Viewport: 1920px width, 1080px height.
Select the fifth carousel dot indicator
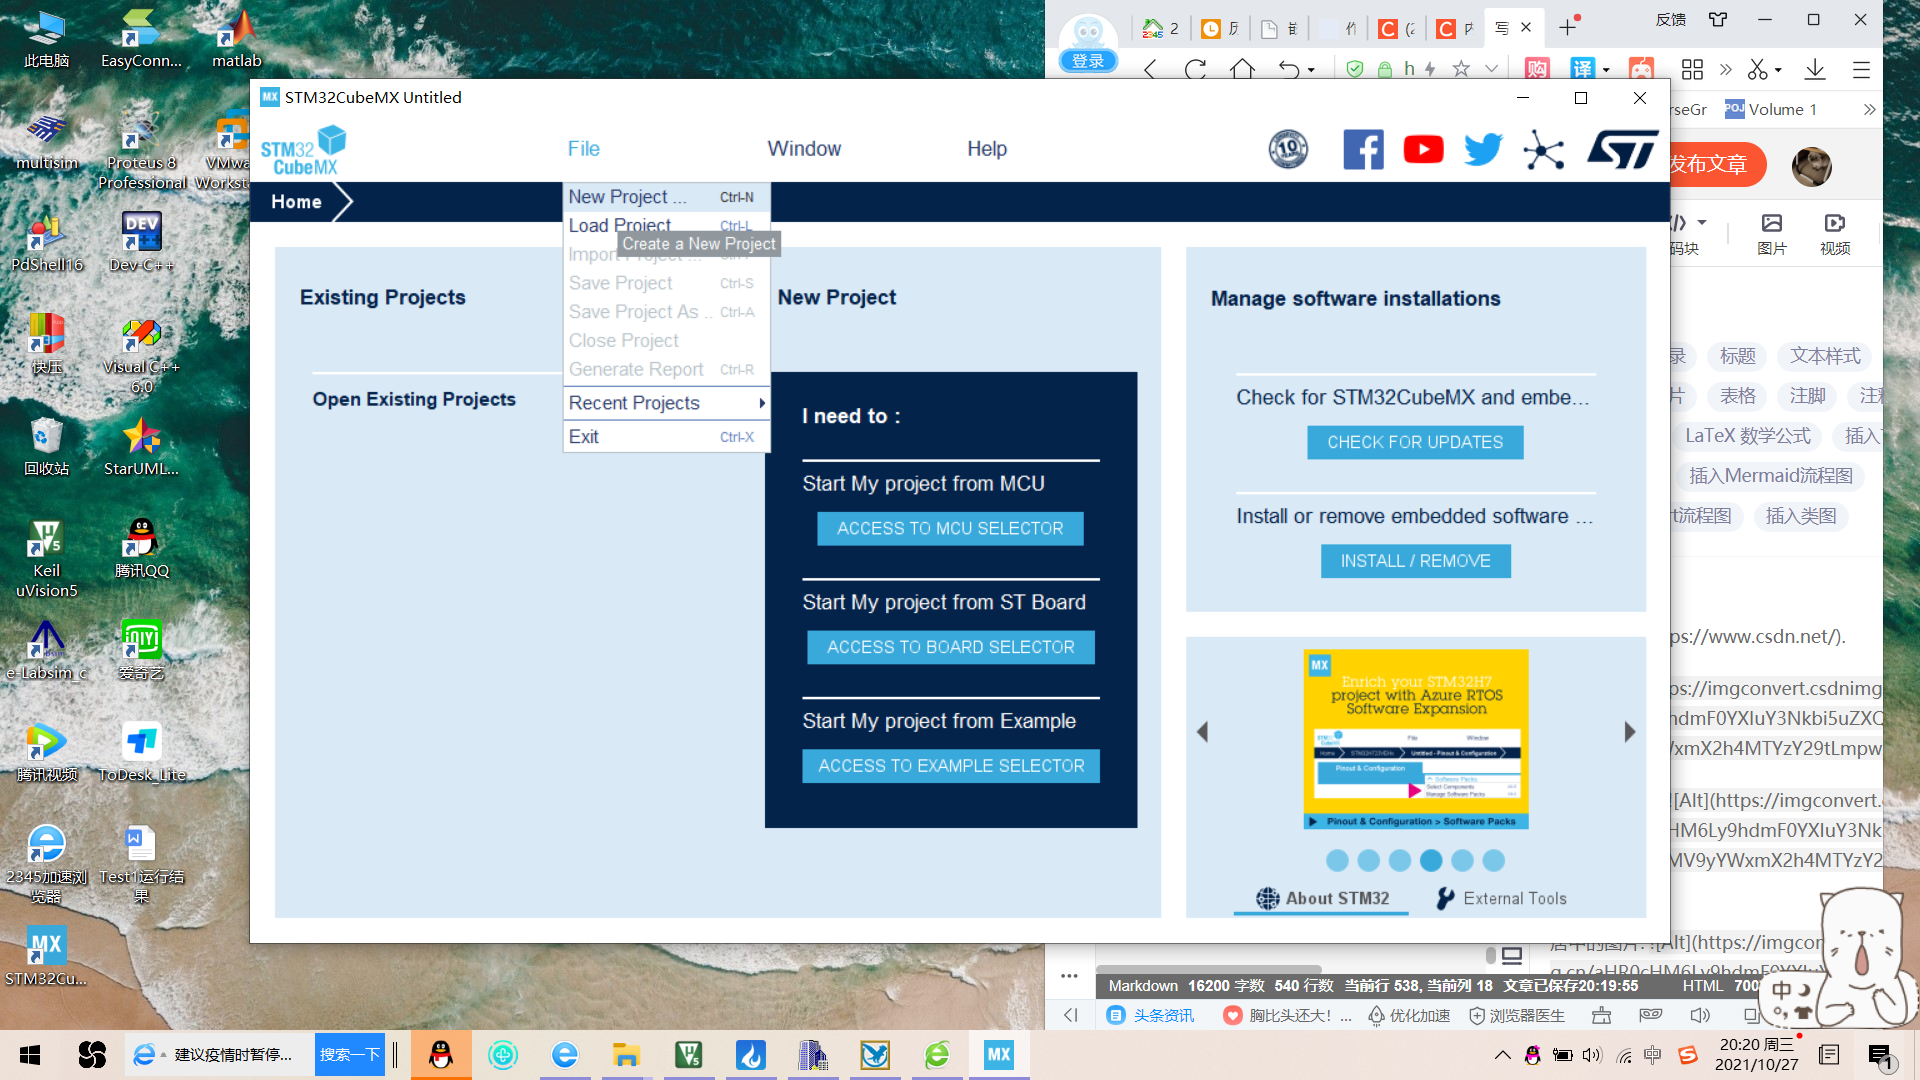click(x=1462, y=860)
